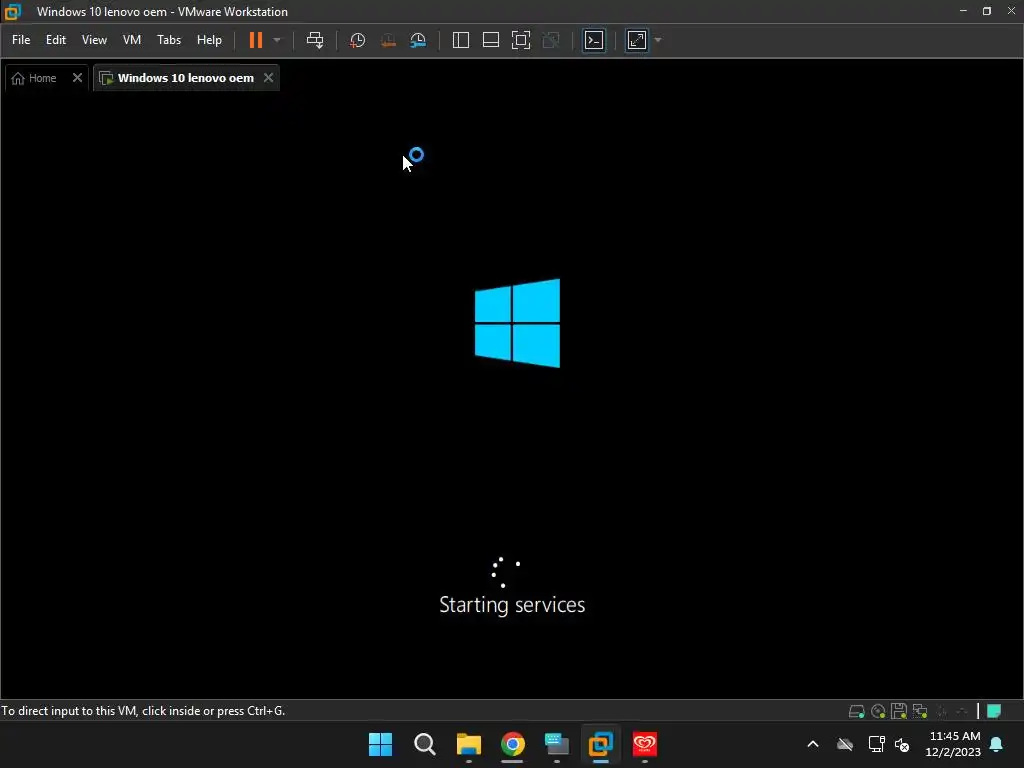Open the Help menu
1024x768 pixels.
209,40
